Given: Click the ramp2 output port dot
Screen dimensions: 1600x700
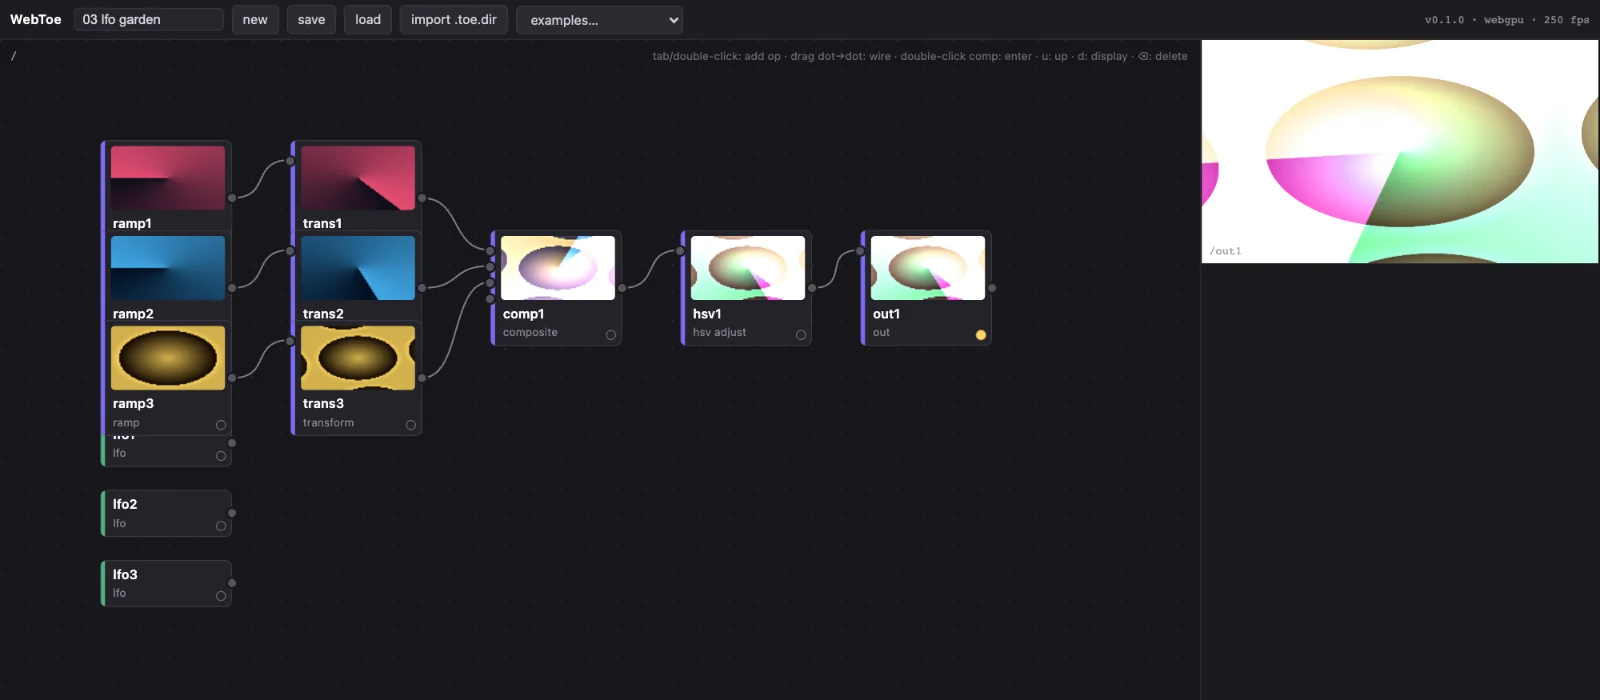Looking at the screenshot, I should point(232,288).
